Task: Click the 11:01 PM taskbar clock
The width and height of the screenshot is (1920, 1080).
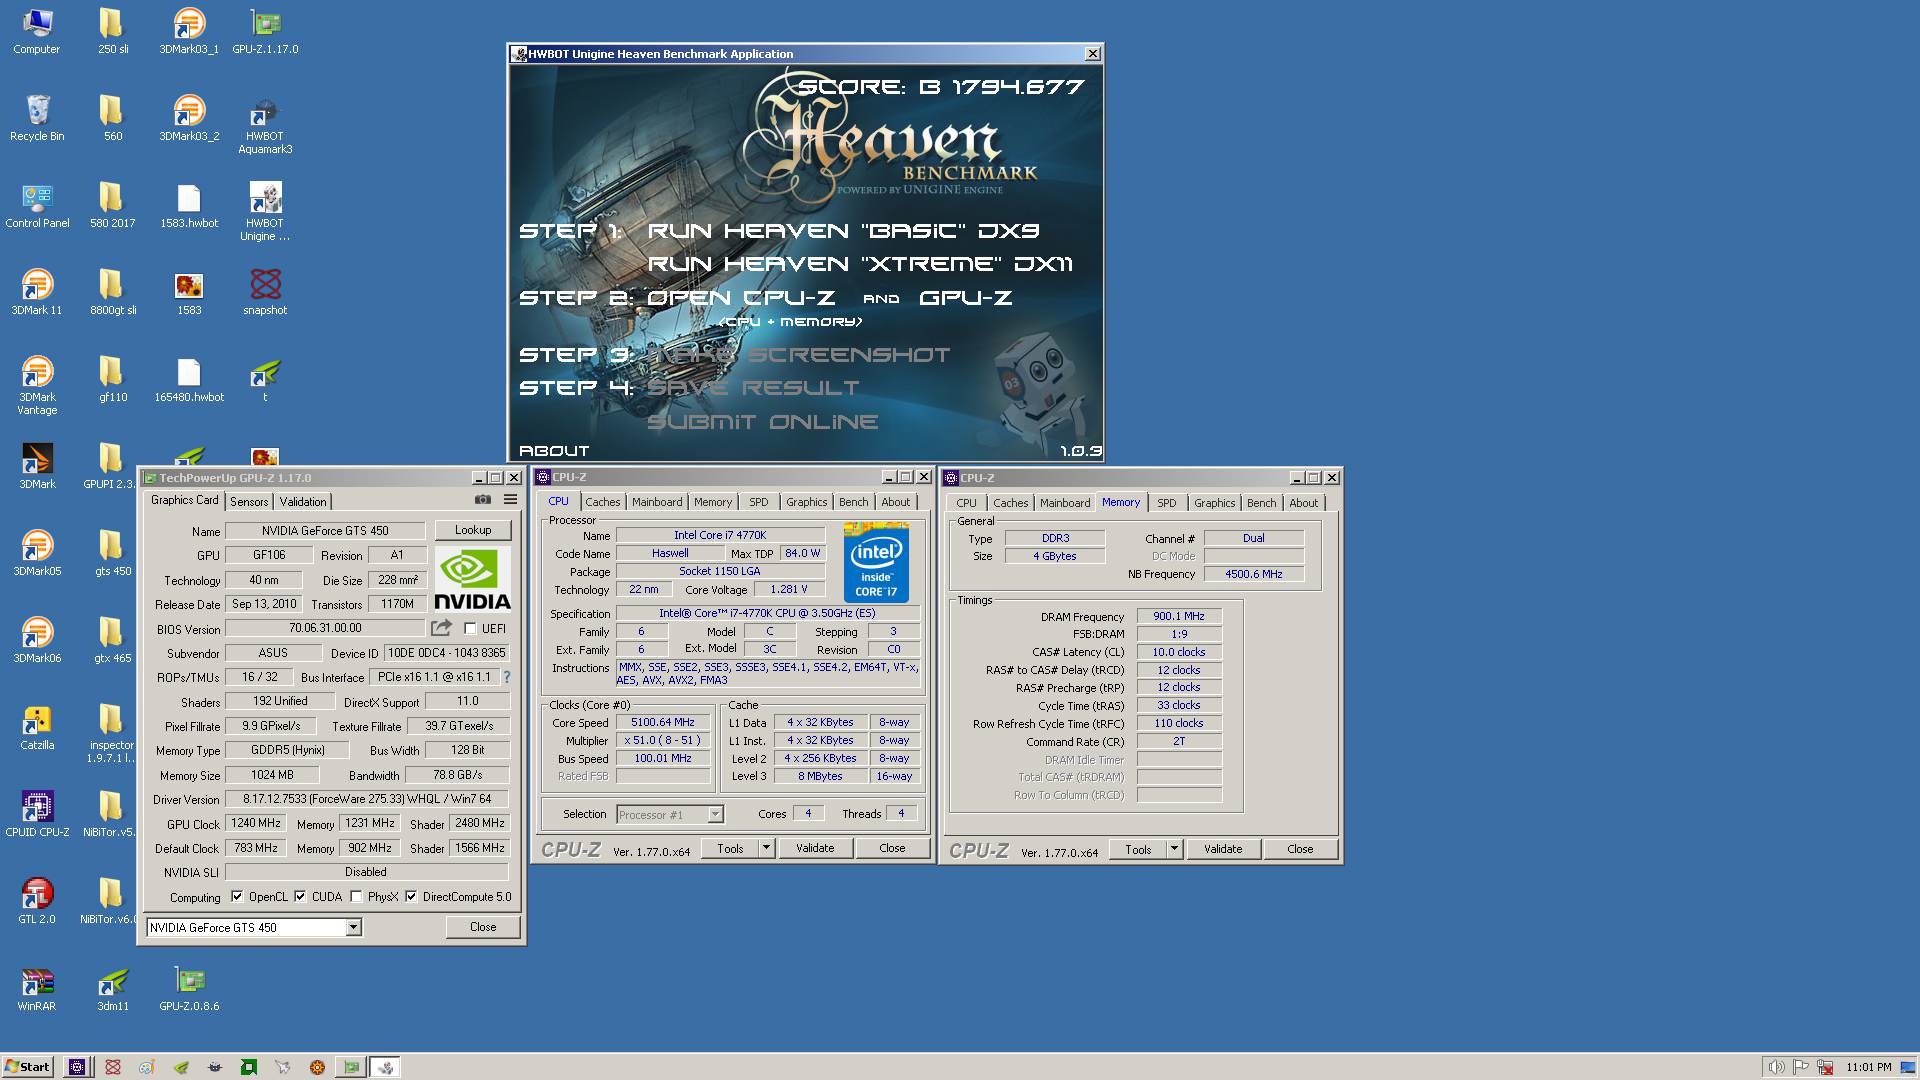Action: click(x=1868, y=1067)
